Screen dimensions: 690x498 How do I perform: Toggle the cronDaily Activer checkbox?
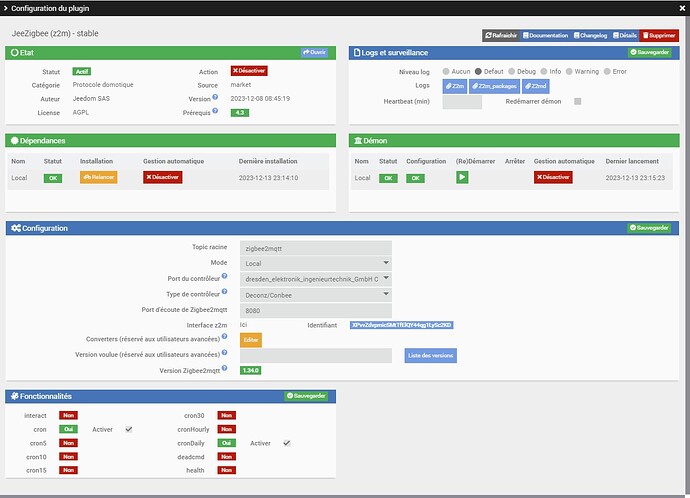click(286, 443)
